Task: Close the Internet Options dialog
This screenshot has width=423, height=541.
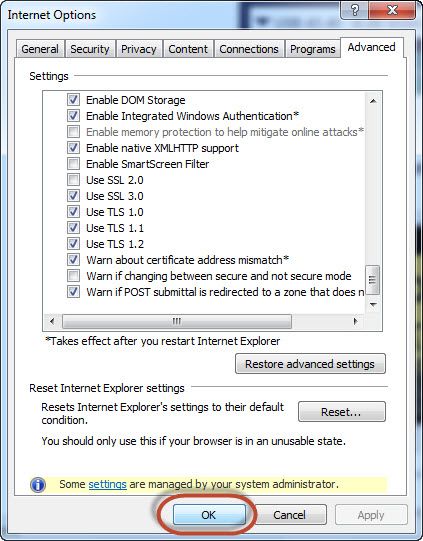Action: pos(392,10)
